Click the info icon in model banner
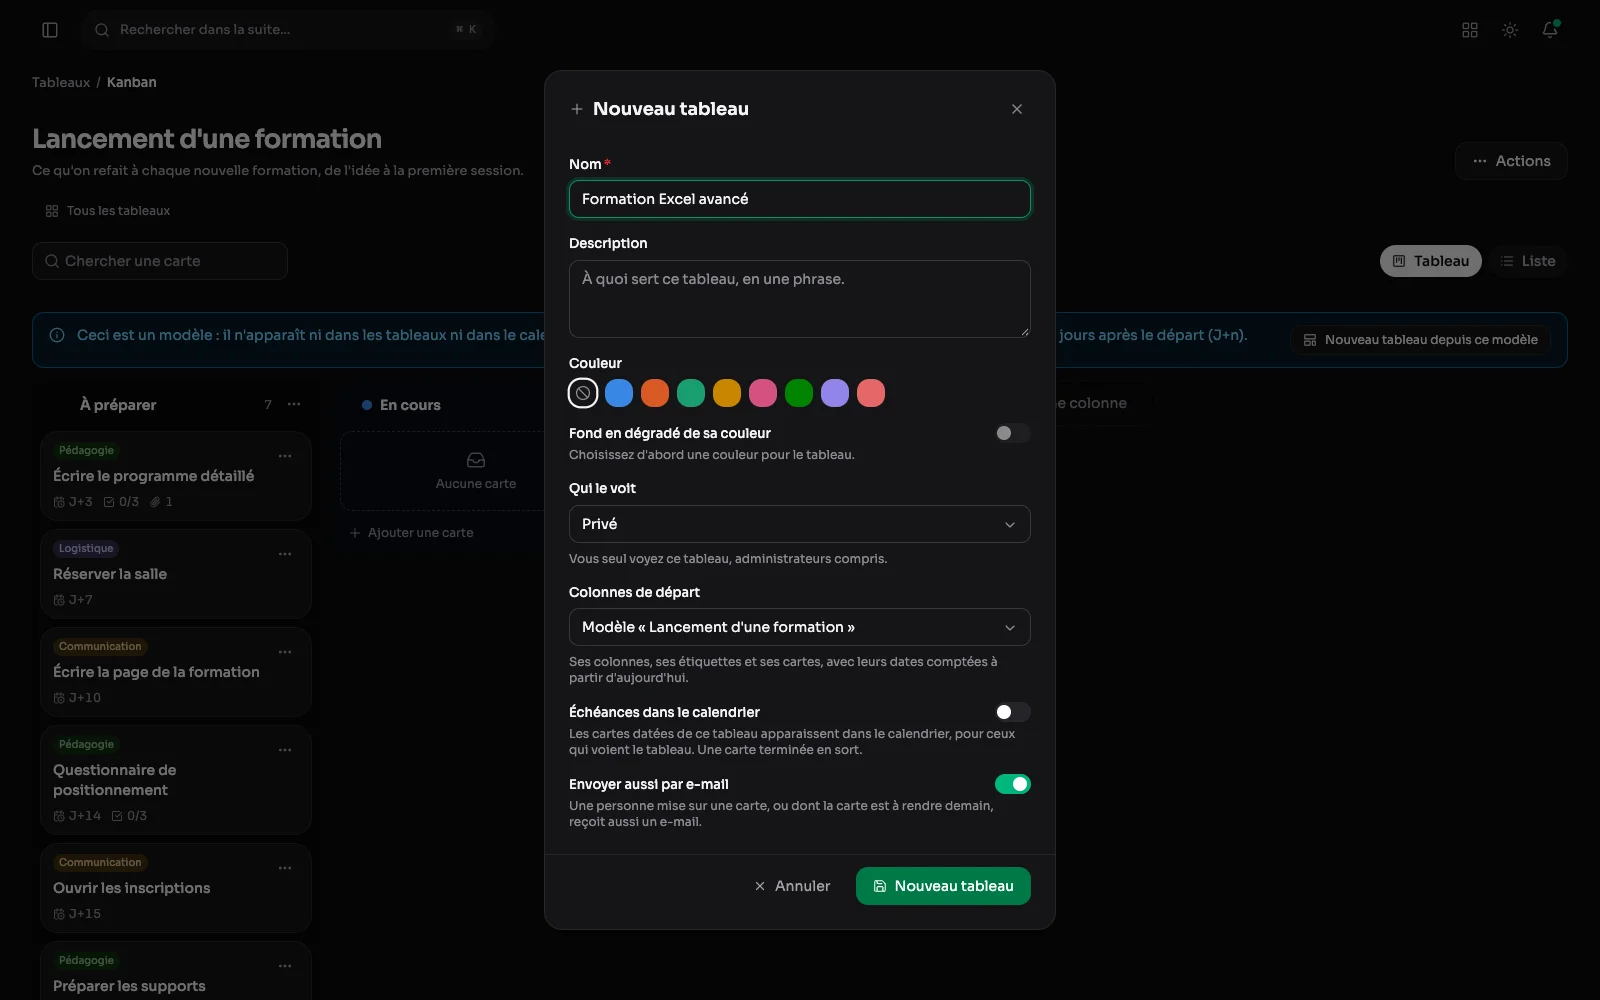The height and width of the screenshot is (1000, 1600). click(x=57, y=335)
